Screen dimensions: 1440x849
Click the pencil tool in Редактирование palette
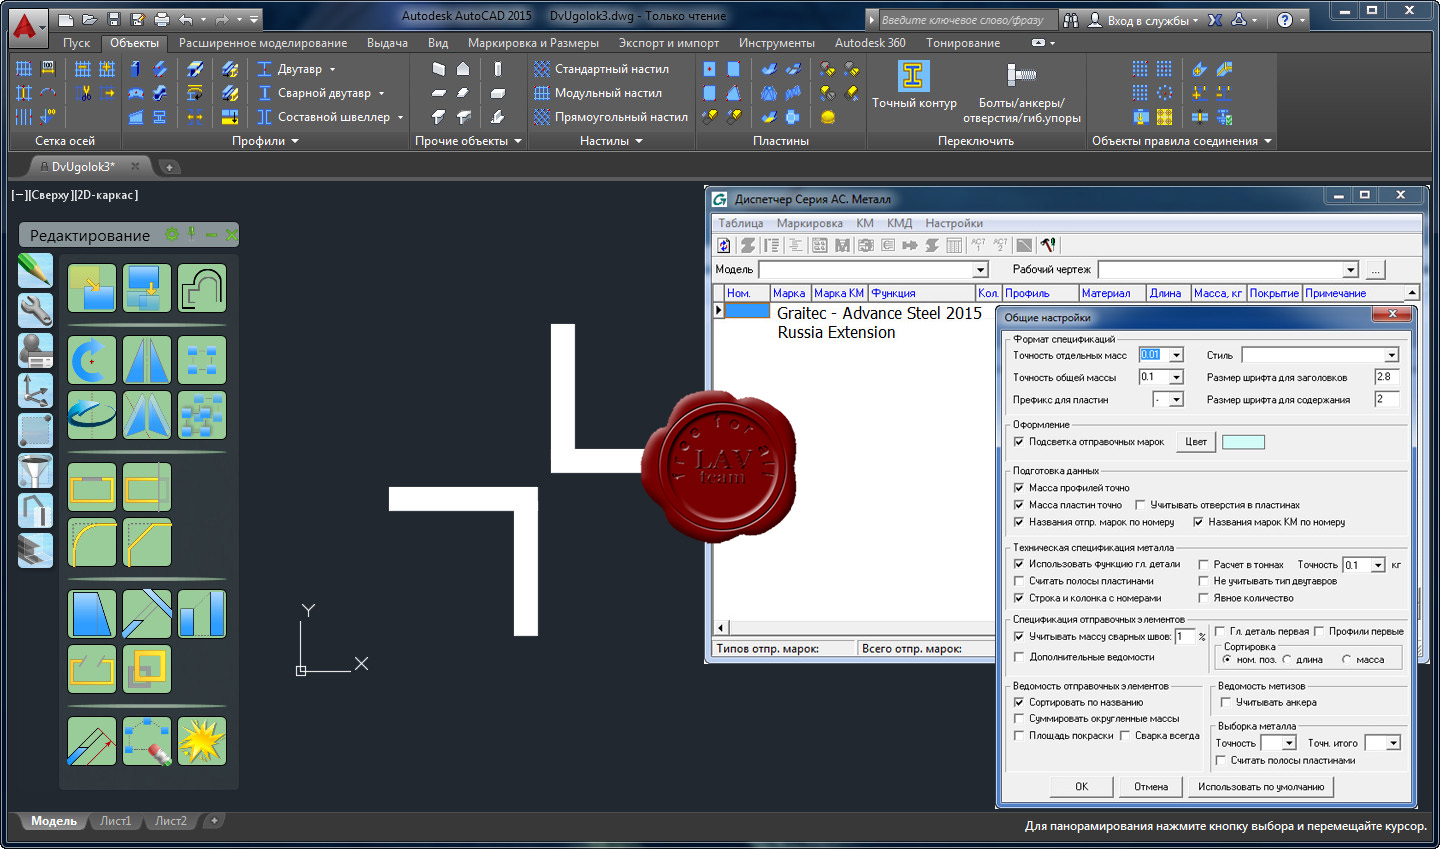click(x=35, y=270)
